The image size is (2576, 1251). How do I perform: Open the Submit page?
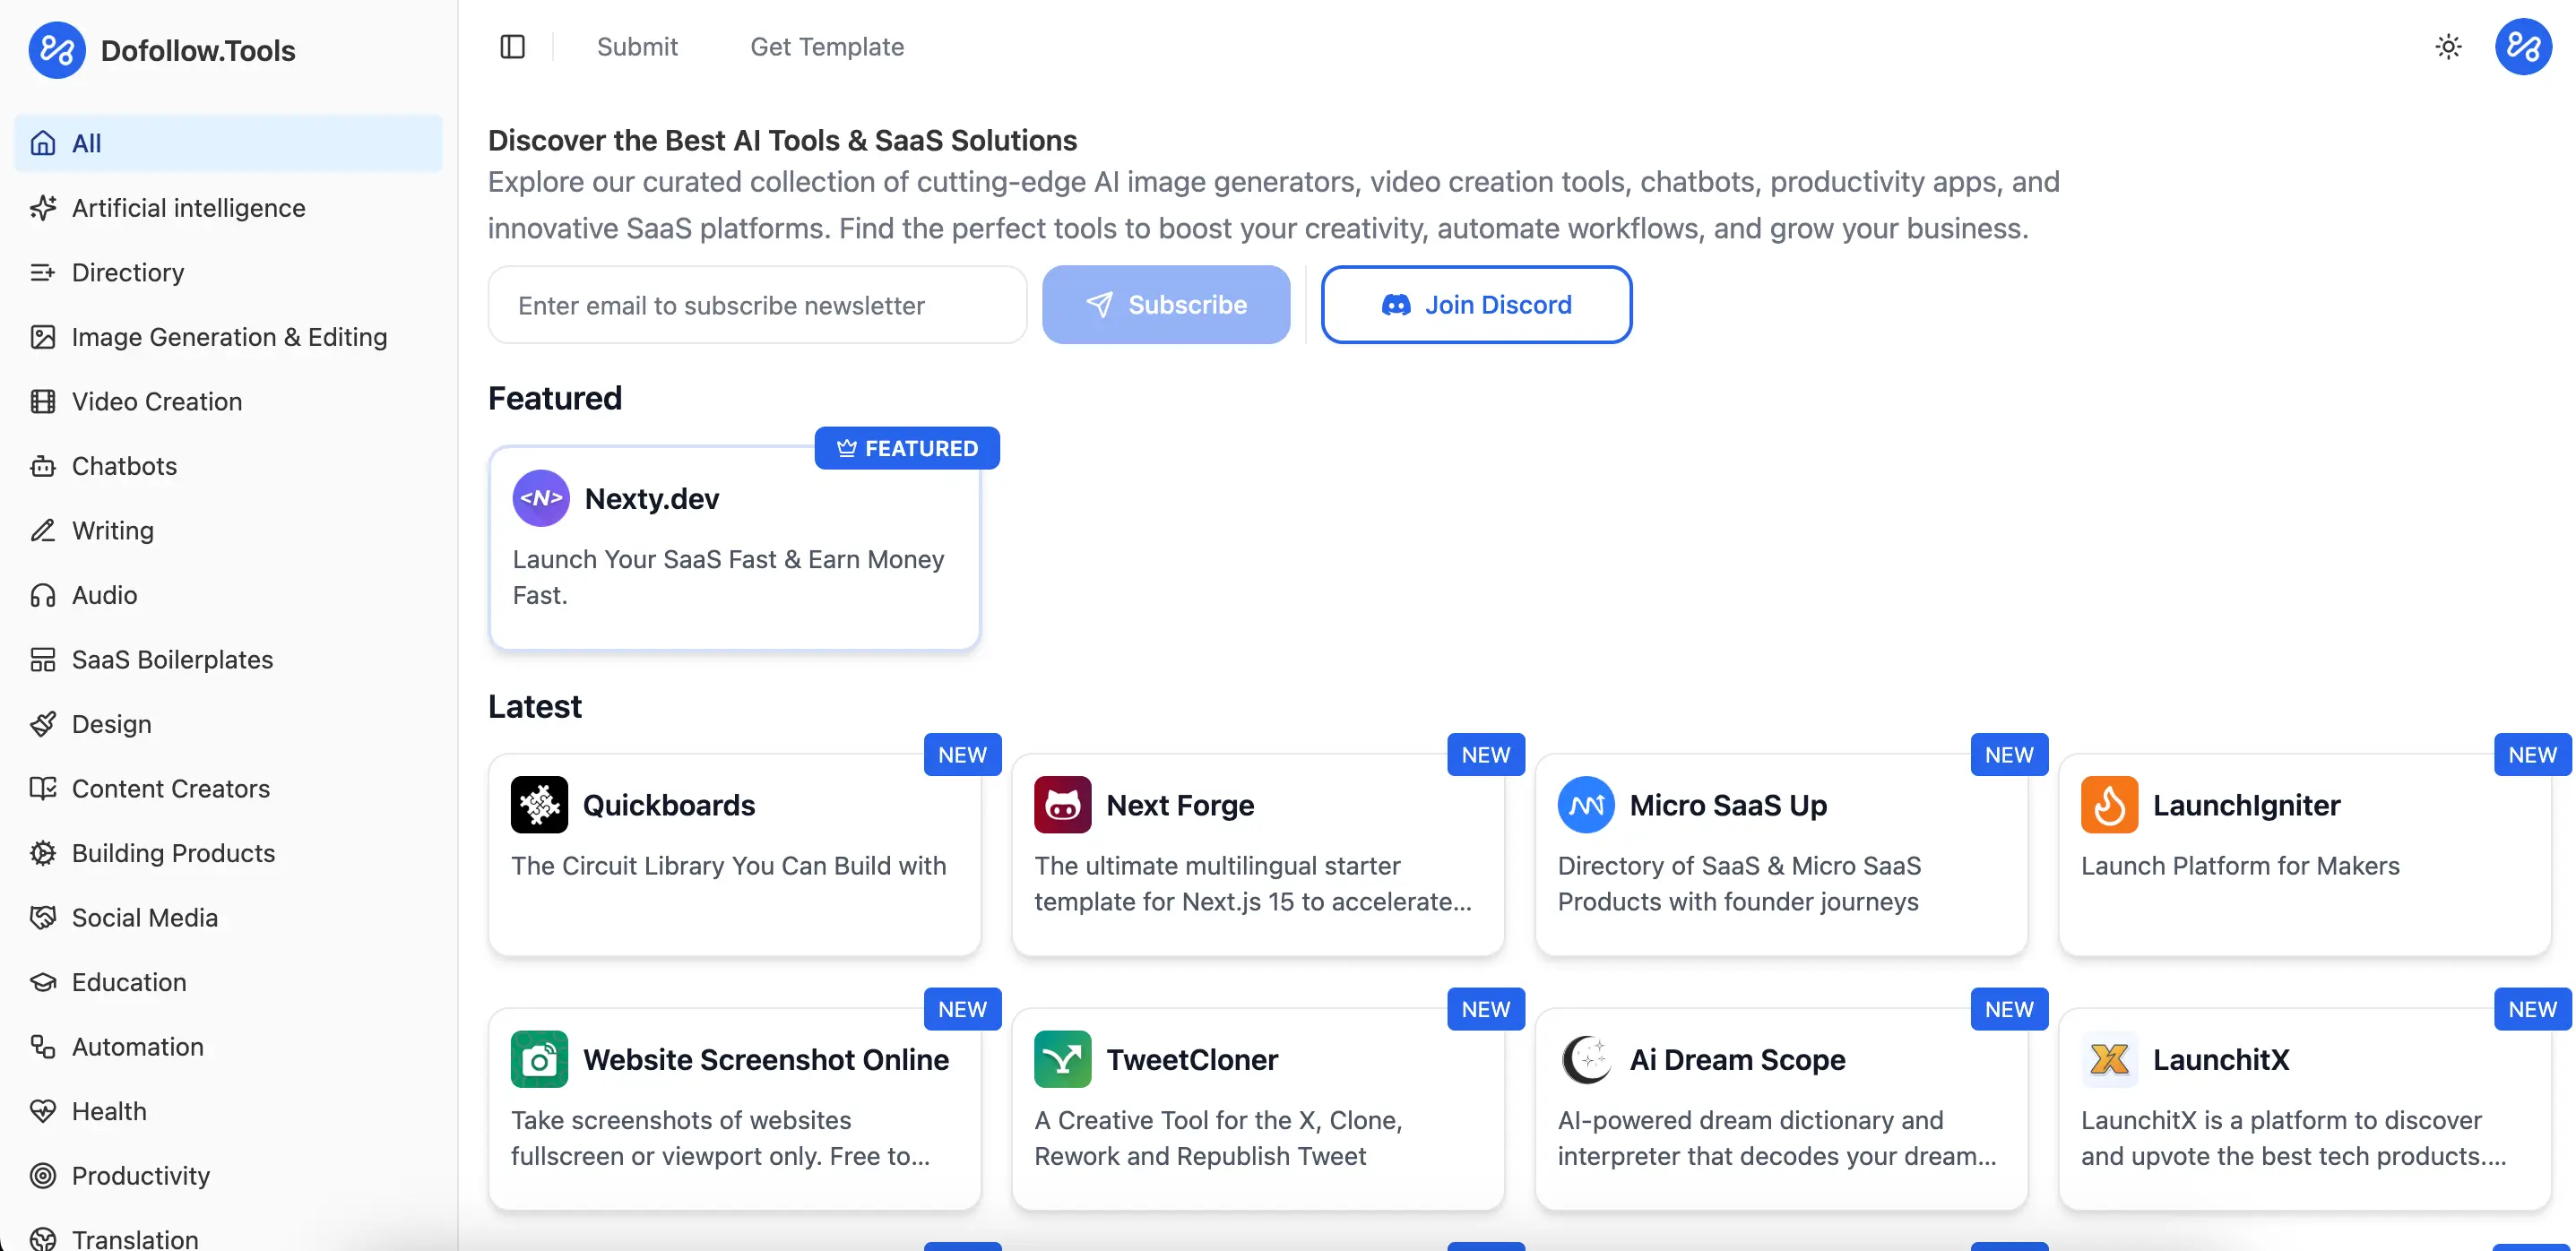click(x=637, y=46)
